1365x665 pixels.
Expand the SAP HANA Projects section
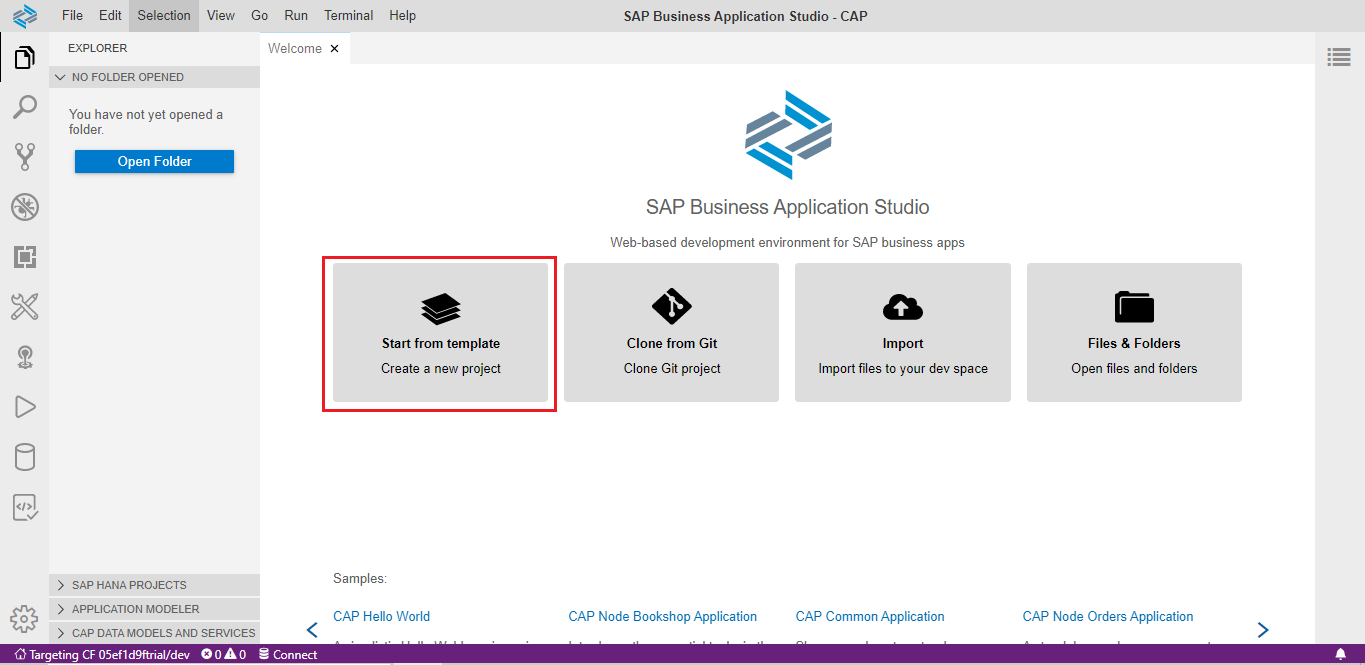tap(129, 585)
